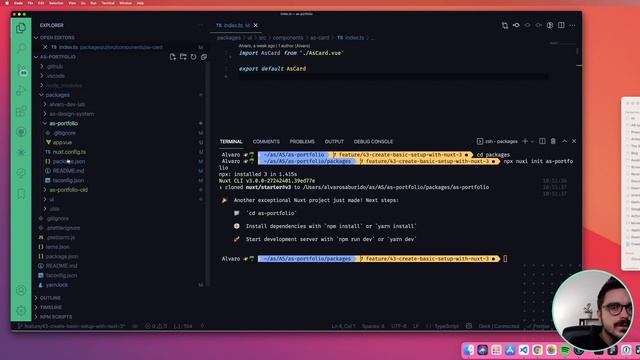Switch to the Problems panel tab
640x360 pixels.
[302, 142]
